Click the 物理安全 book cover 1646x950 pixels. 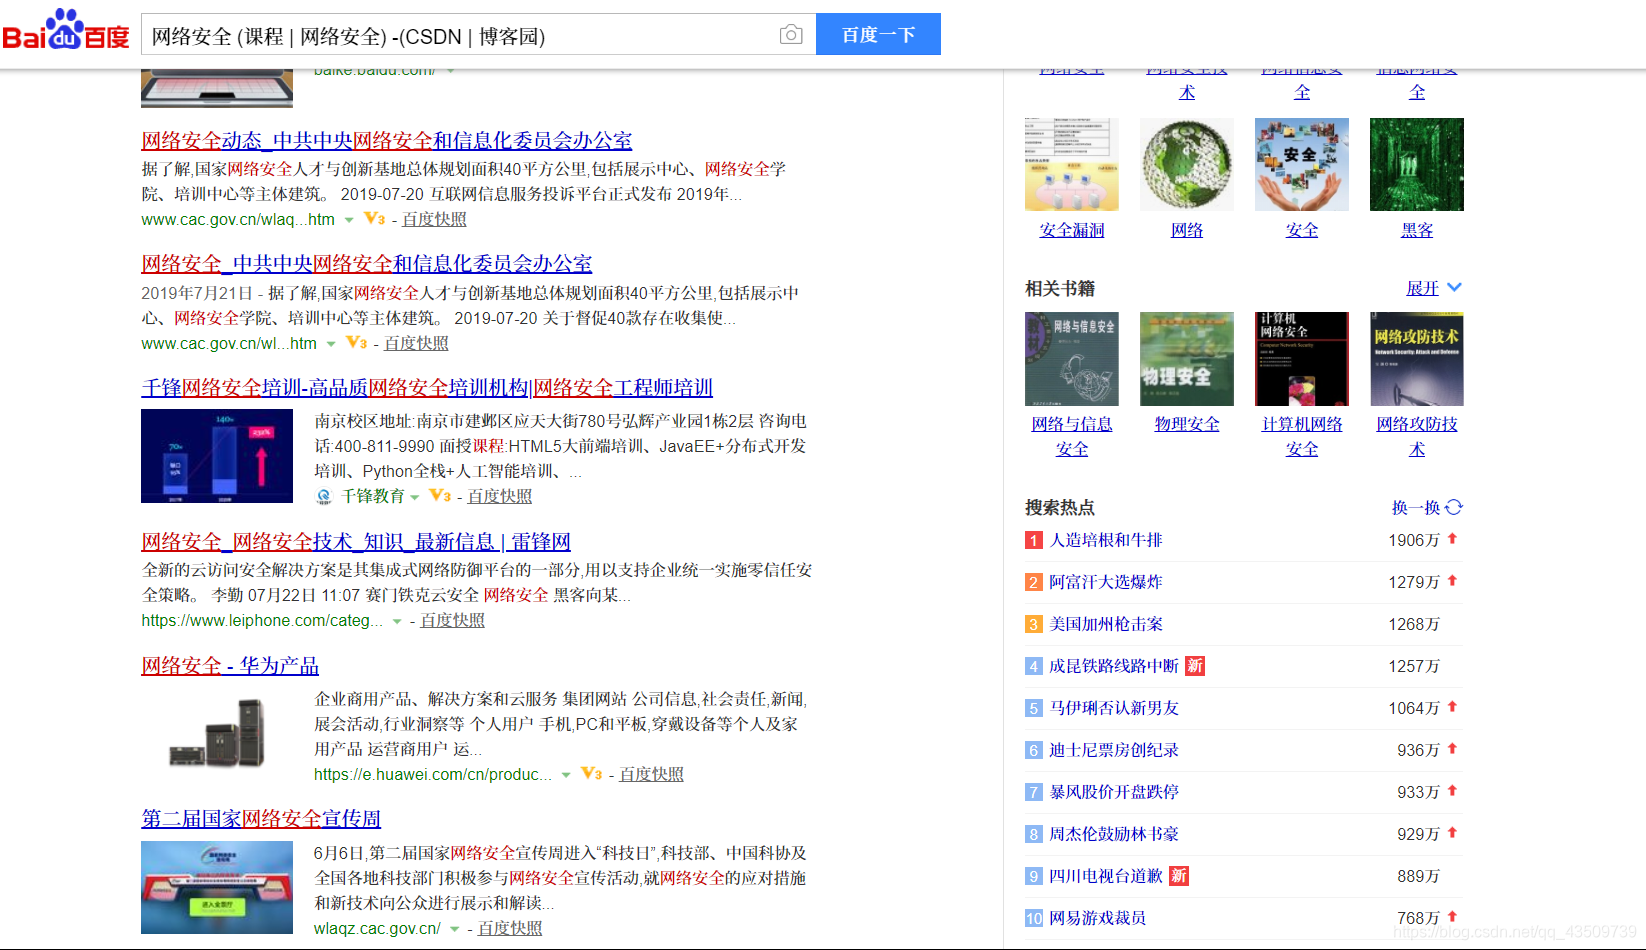(1187, 359)
